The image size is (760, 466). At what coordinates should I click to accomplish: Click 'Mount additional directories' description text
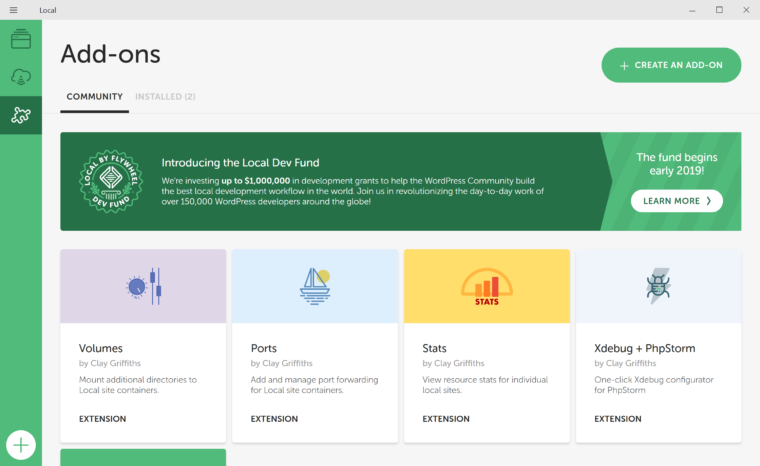138,385
